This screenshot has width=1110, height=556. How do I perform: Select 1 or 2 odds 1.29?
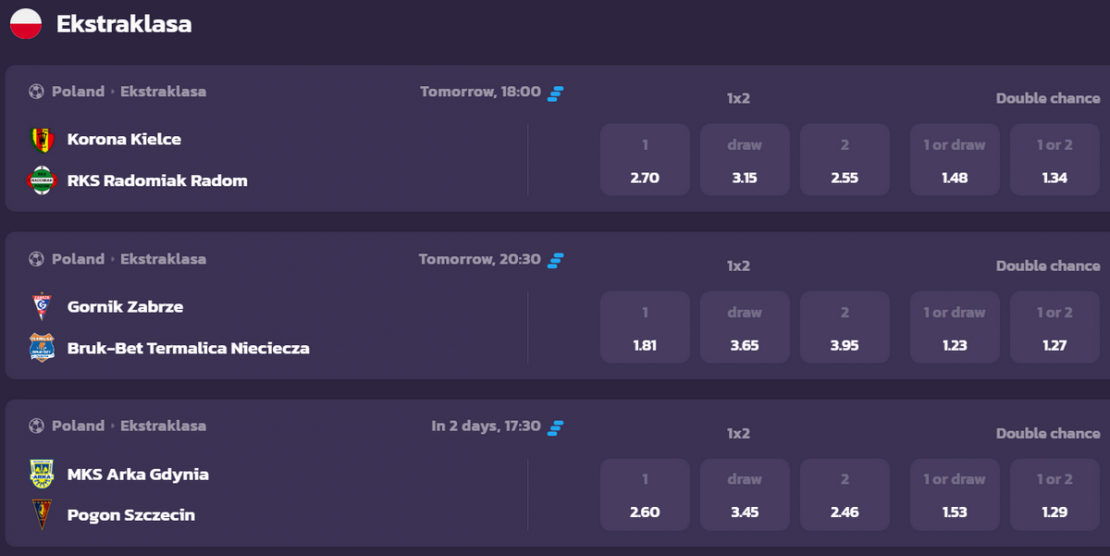[x=1054, y=494]
